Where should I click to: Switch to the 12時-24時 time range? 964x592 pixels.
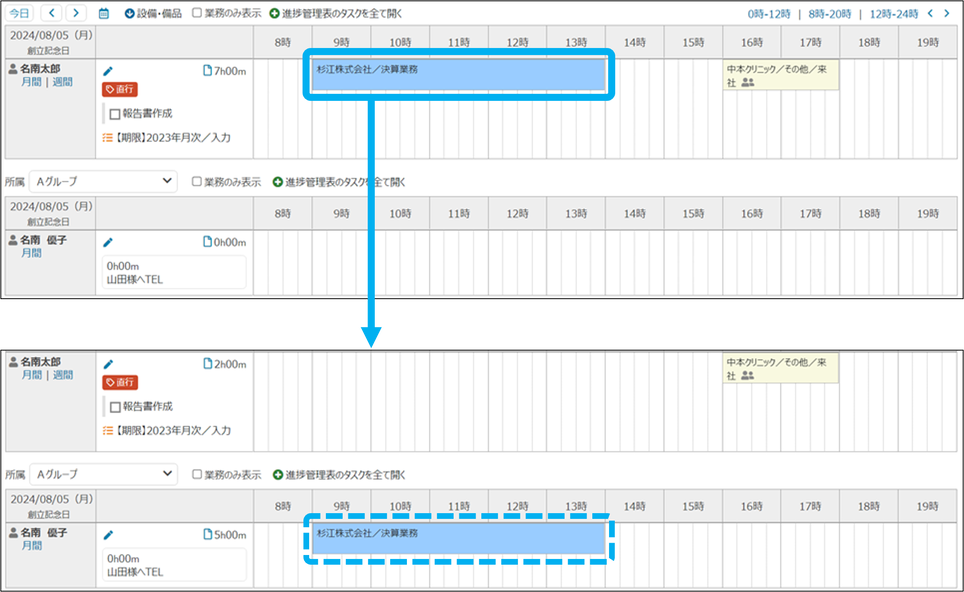tap(894, 14)
